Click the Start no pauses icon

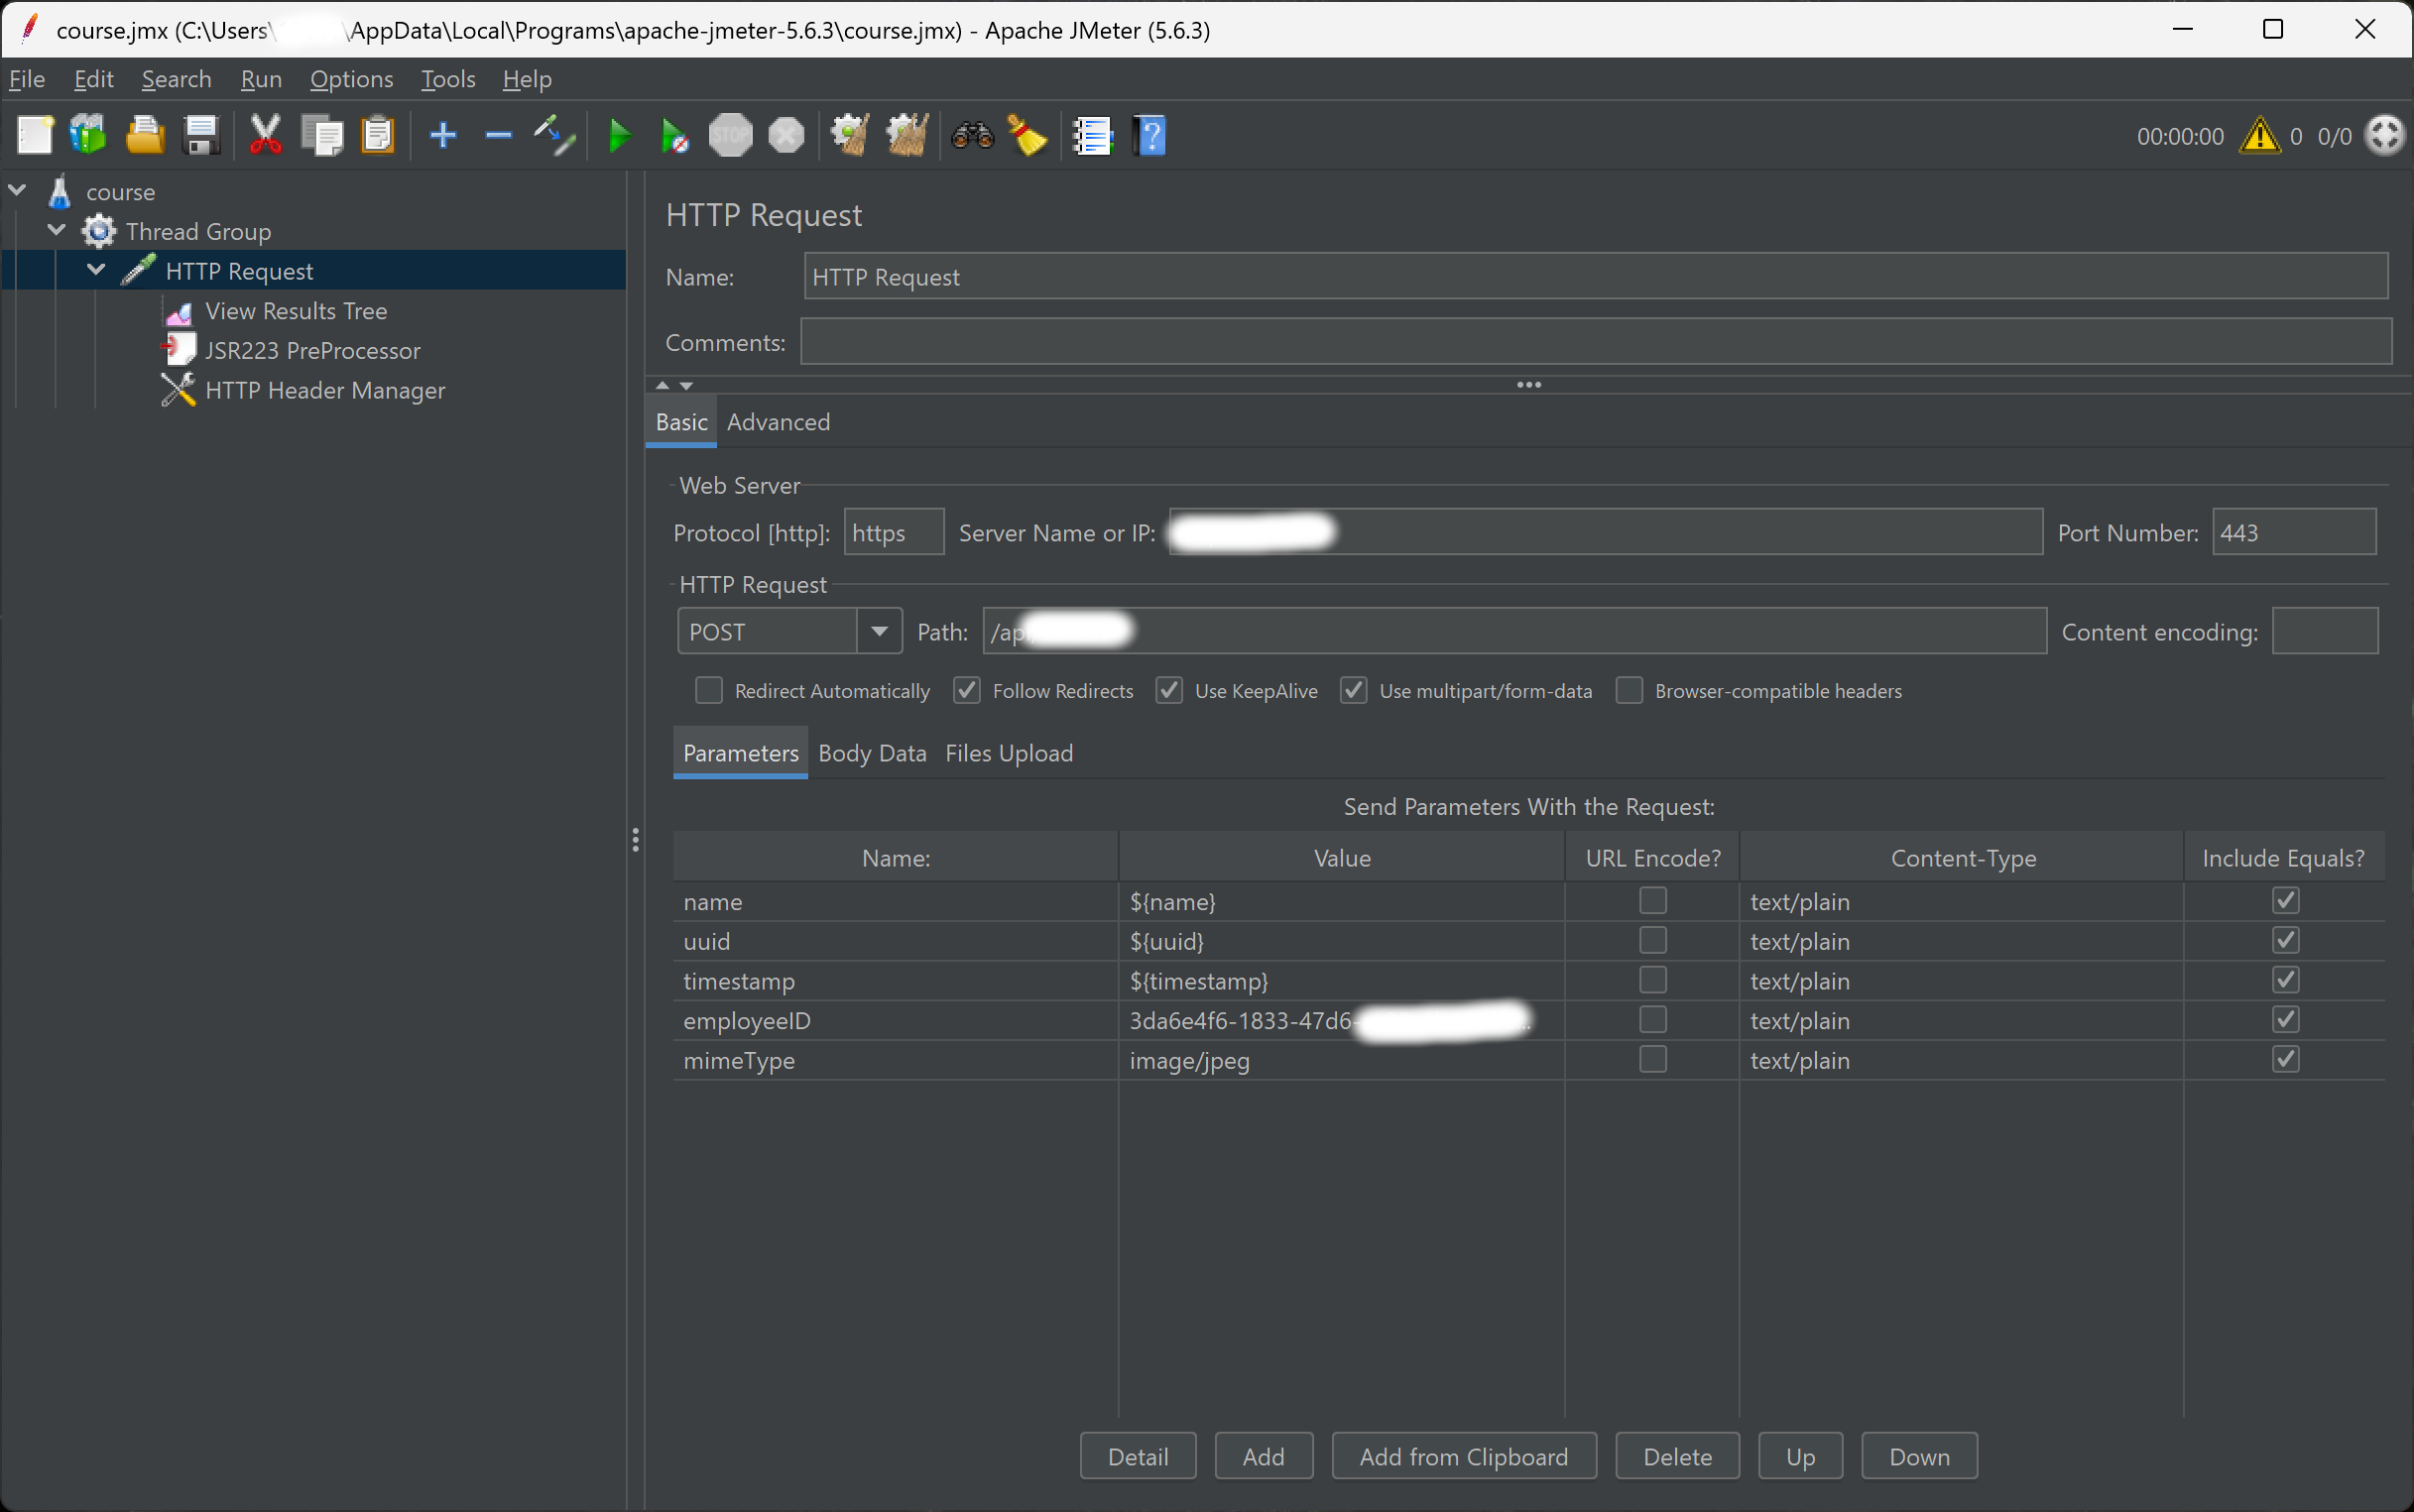pos(674,136)
